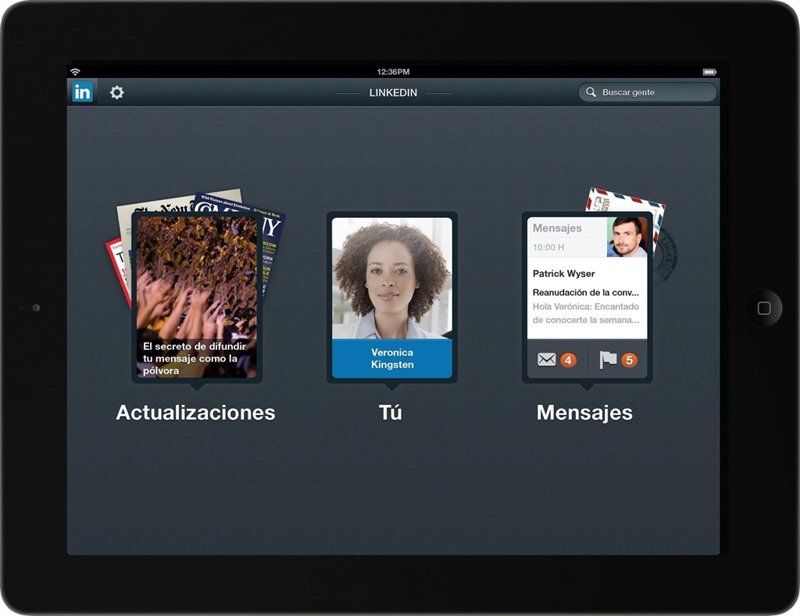
Task: Tap the LinkedIn logo icon
Action: [x=82, y=92]
